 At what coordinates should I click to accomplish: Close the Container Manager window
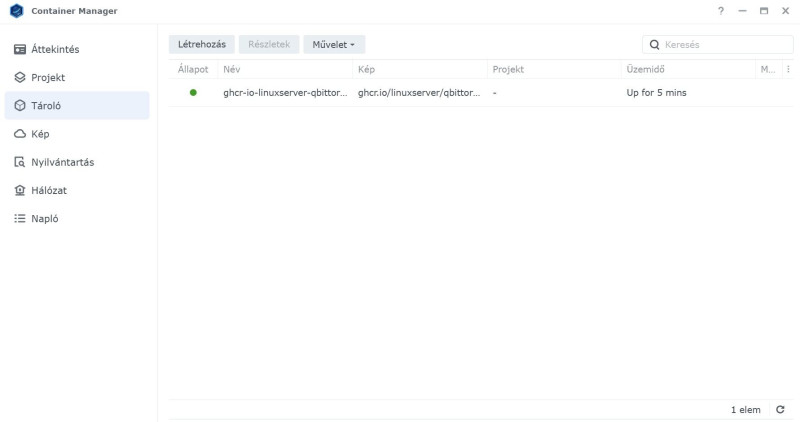coord(786,11)
